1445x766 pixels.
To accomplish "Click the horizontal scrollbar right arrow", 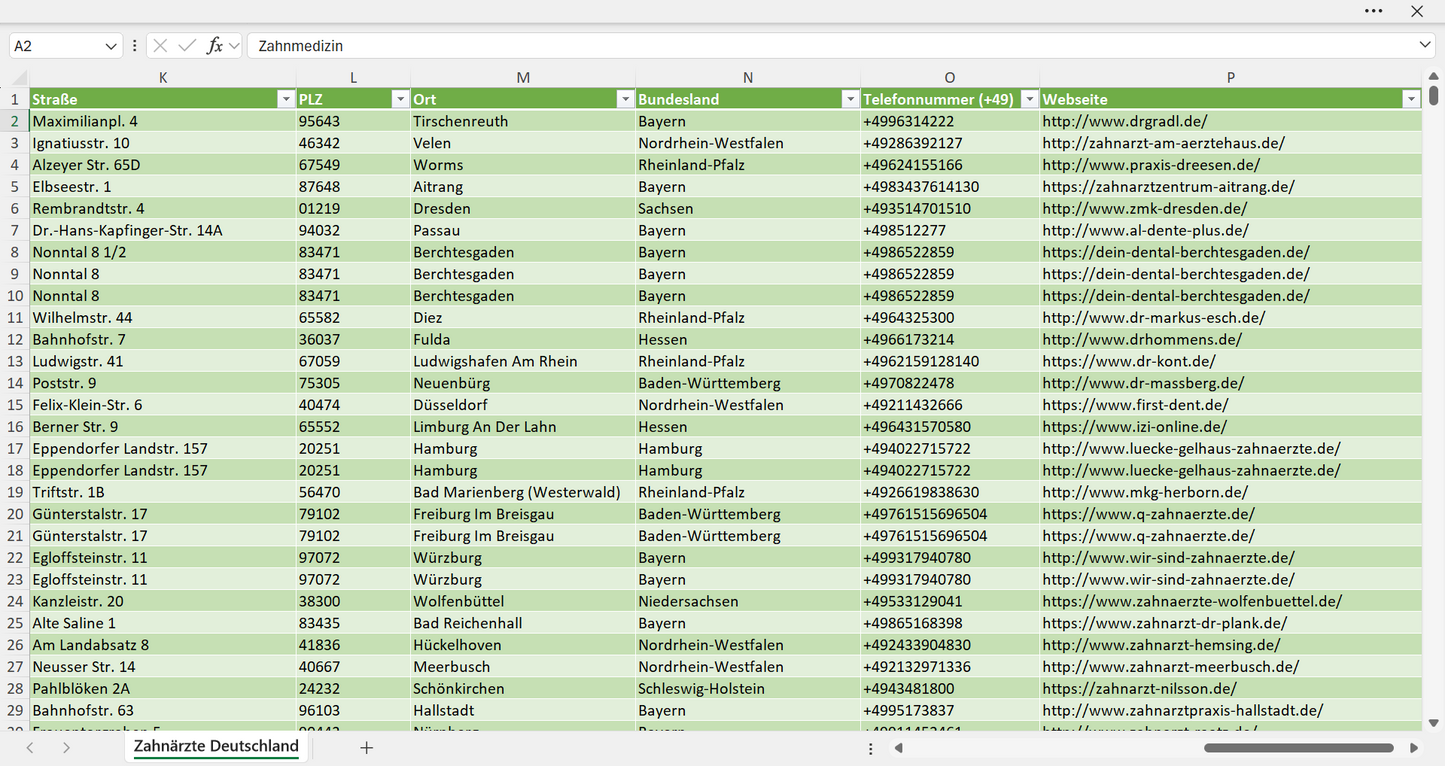I will coord(1414,747).
